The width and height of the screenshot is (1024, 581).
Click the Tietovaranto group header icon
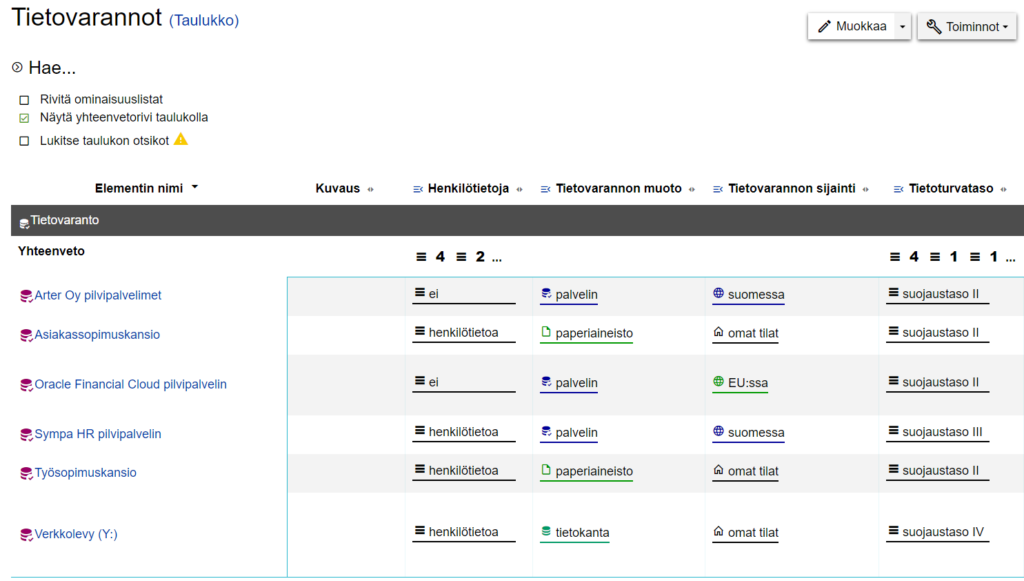(x=24, y=223)
